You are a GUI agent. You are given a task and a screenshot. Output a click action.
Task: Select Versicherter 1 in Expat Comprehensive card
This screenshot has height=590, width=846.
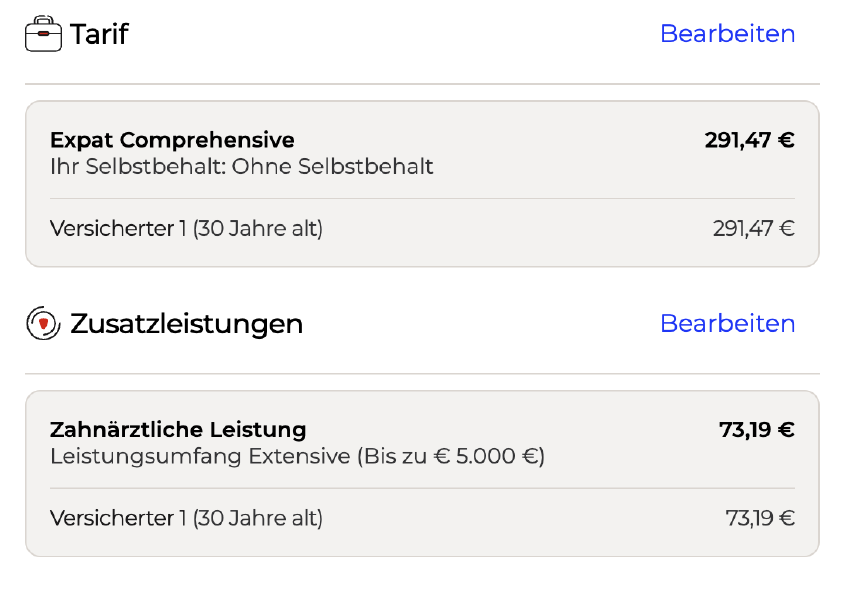click(118, 228)
